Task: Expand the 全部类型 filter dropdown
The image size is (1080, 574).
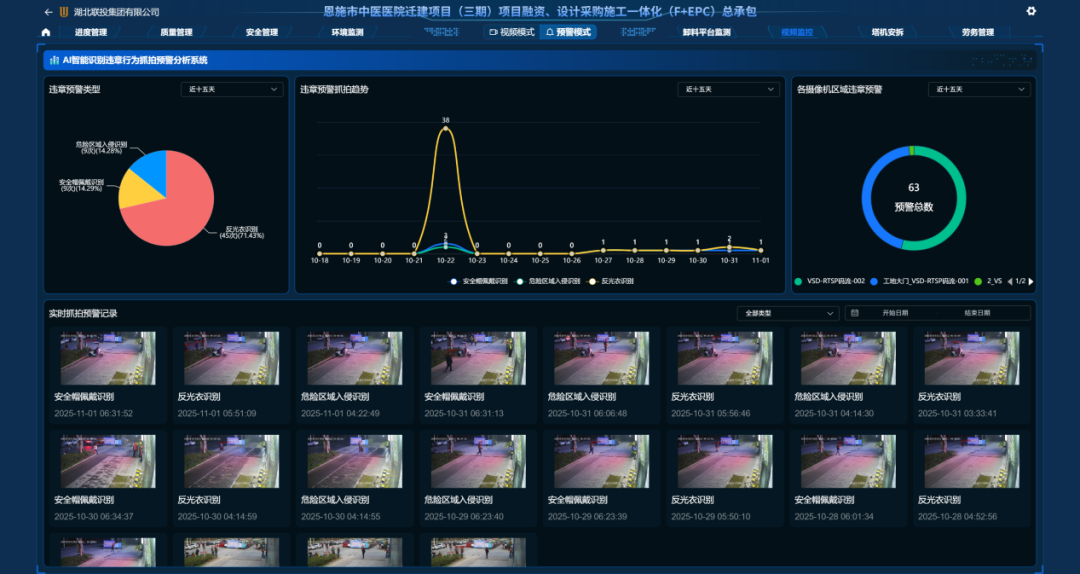Action: [x=787, y=313]
